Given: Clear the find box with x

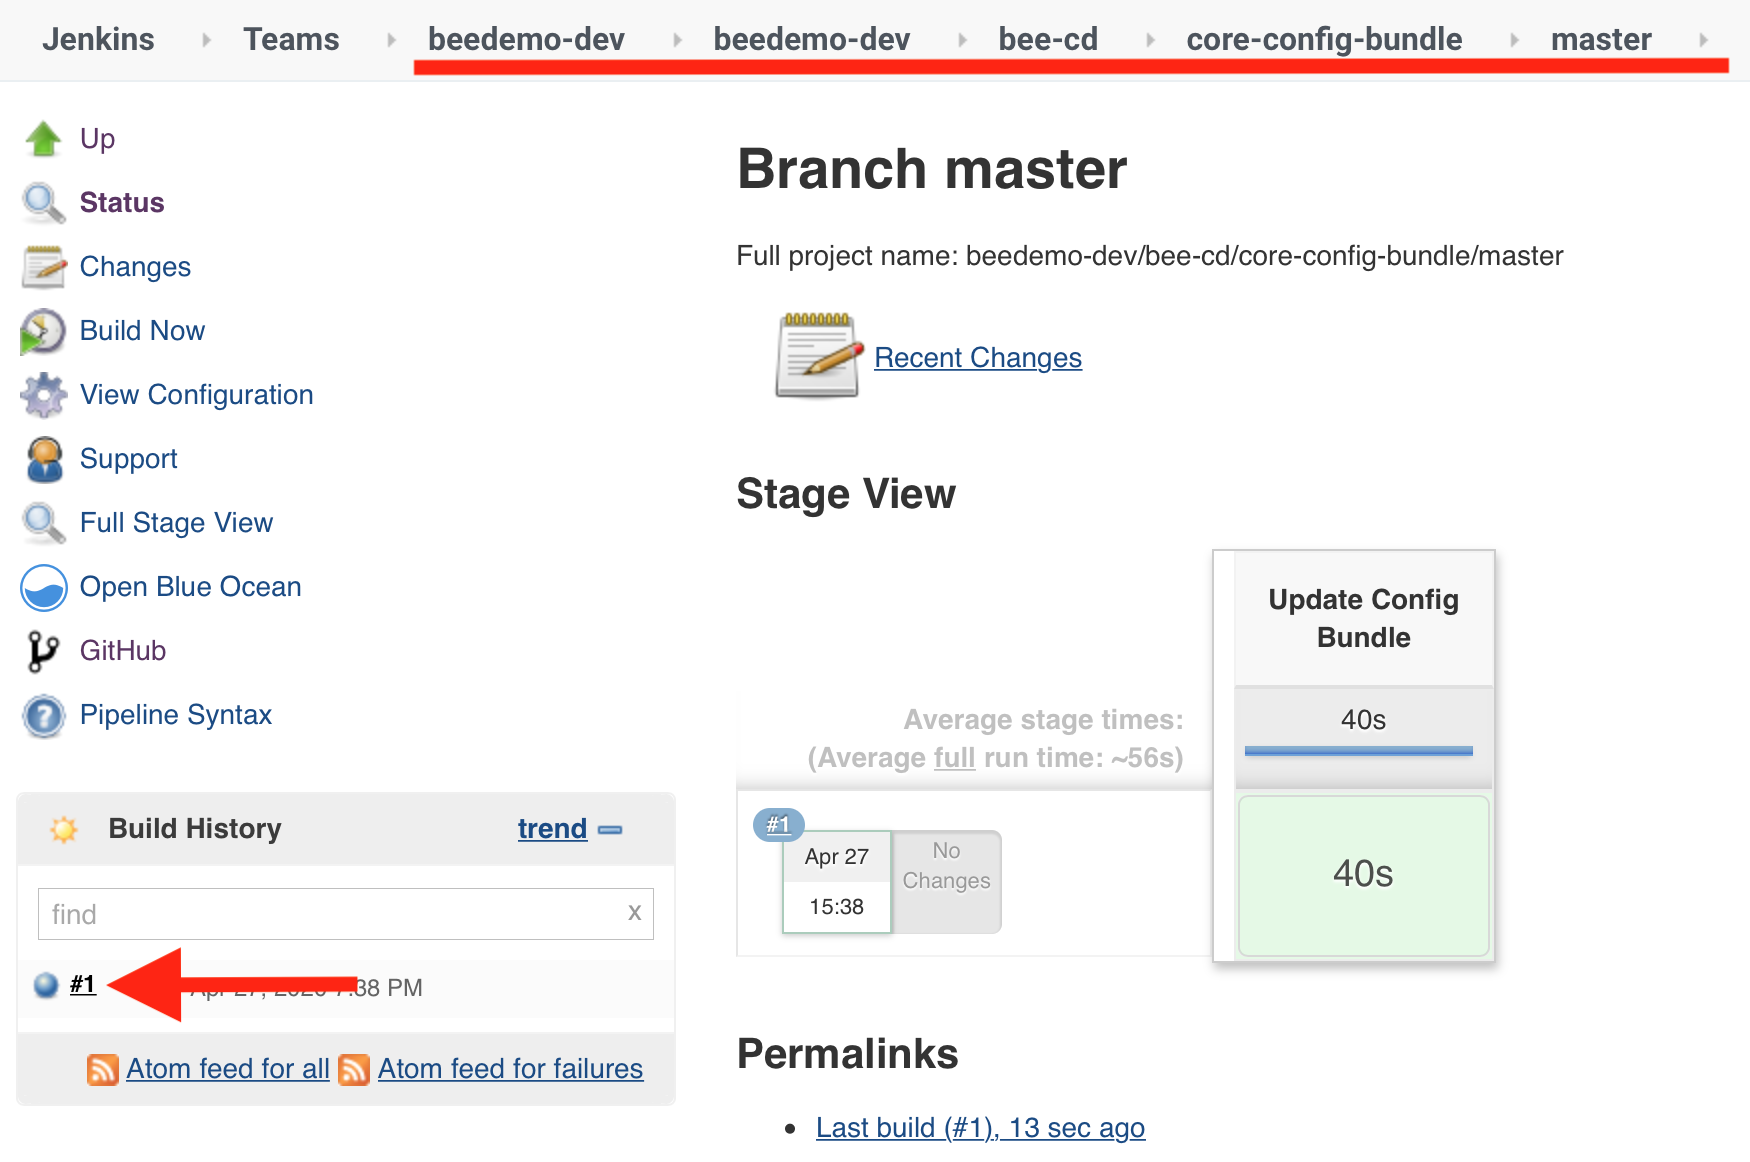Looking at the screenshot, I should 634,913.
